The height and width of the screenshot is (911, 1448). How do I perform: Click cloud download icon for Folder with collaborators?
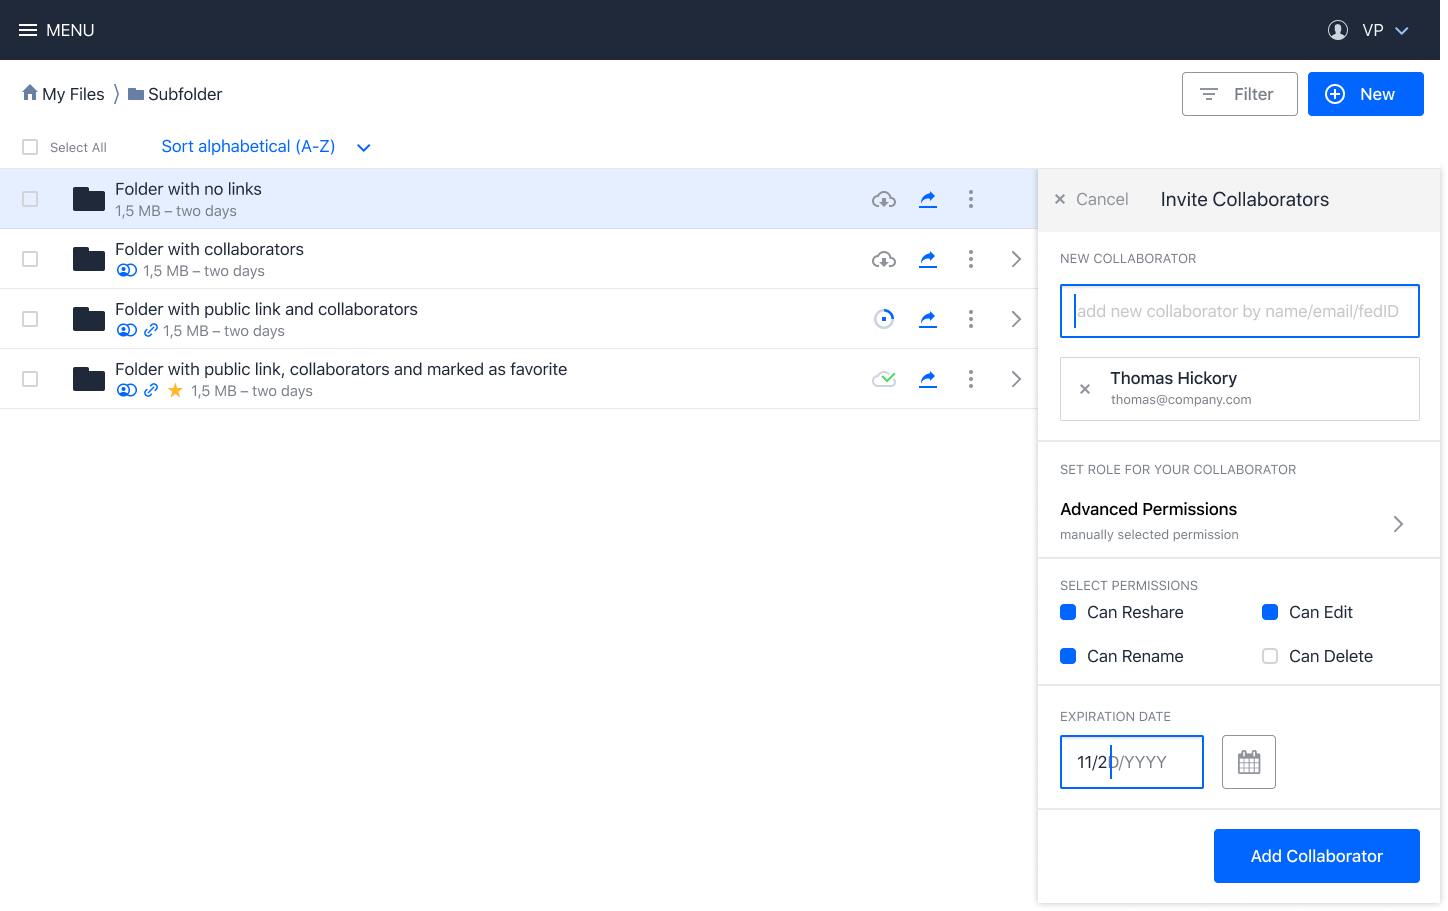(884, 259)
